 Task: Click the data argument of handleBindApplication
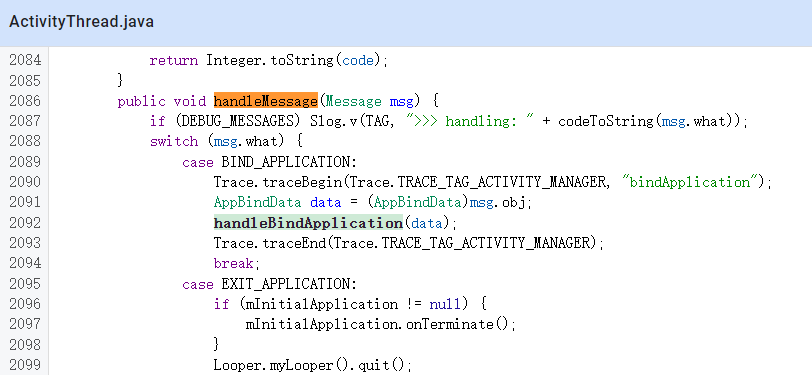[427, 223]
